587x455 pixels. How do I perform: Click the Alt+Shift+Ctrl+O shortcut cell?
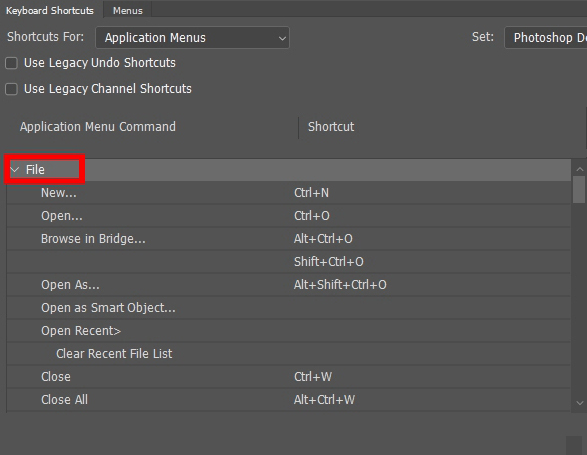point(340,285)
